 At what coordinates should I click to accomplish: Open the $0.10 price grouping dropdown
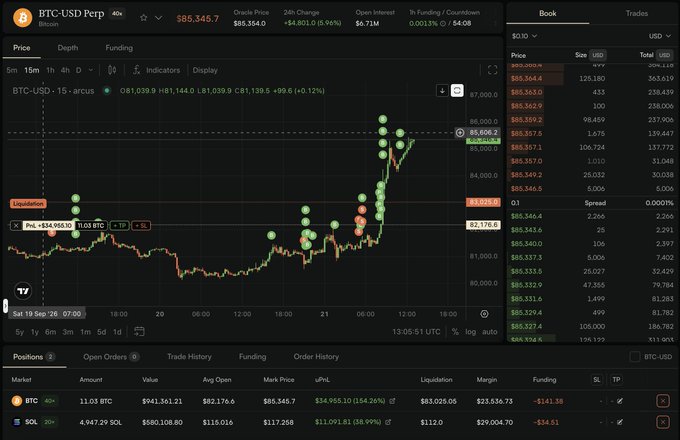click(524, 36)
